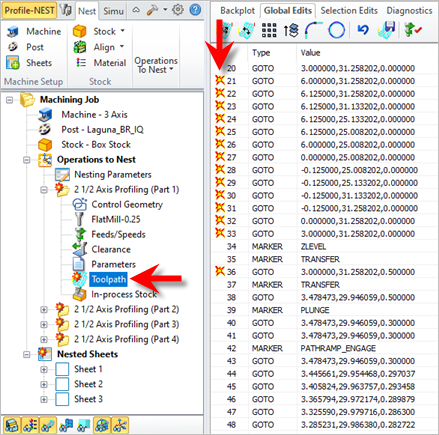Switch to the Selection Edits tab
Image resolution: width=439 pixels, height=435 pixels.
(349, 11)
